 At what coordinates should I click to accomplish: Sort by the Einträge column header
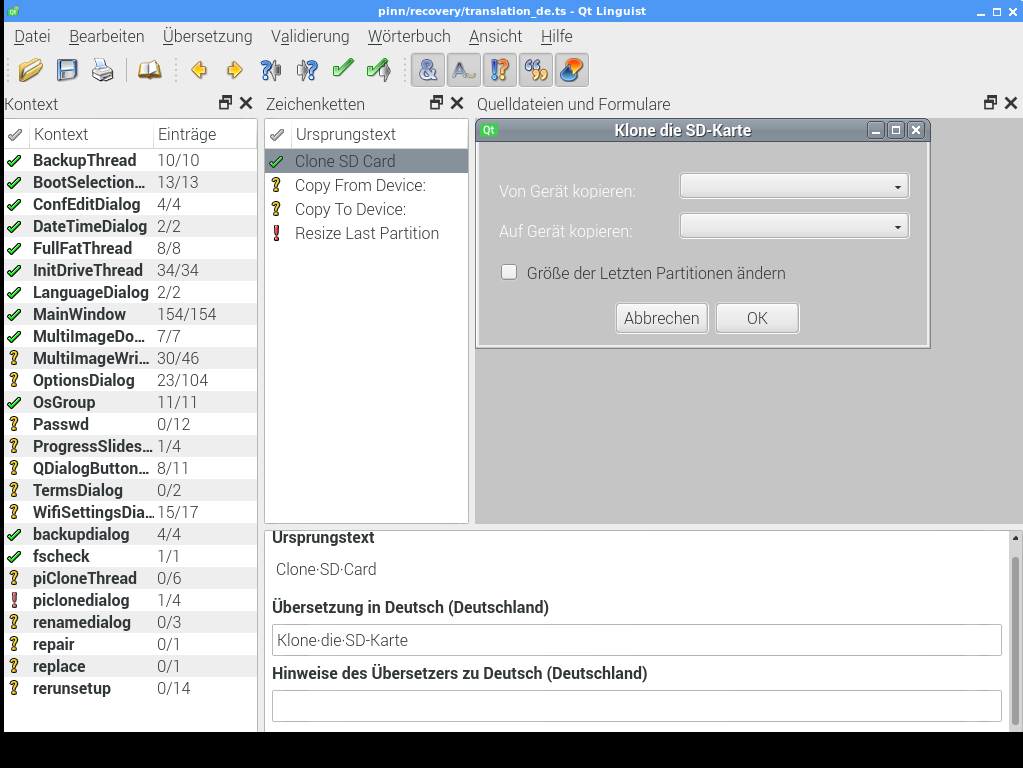coord(205,134)
